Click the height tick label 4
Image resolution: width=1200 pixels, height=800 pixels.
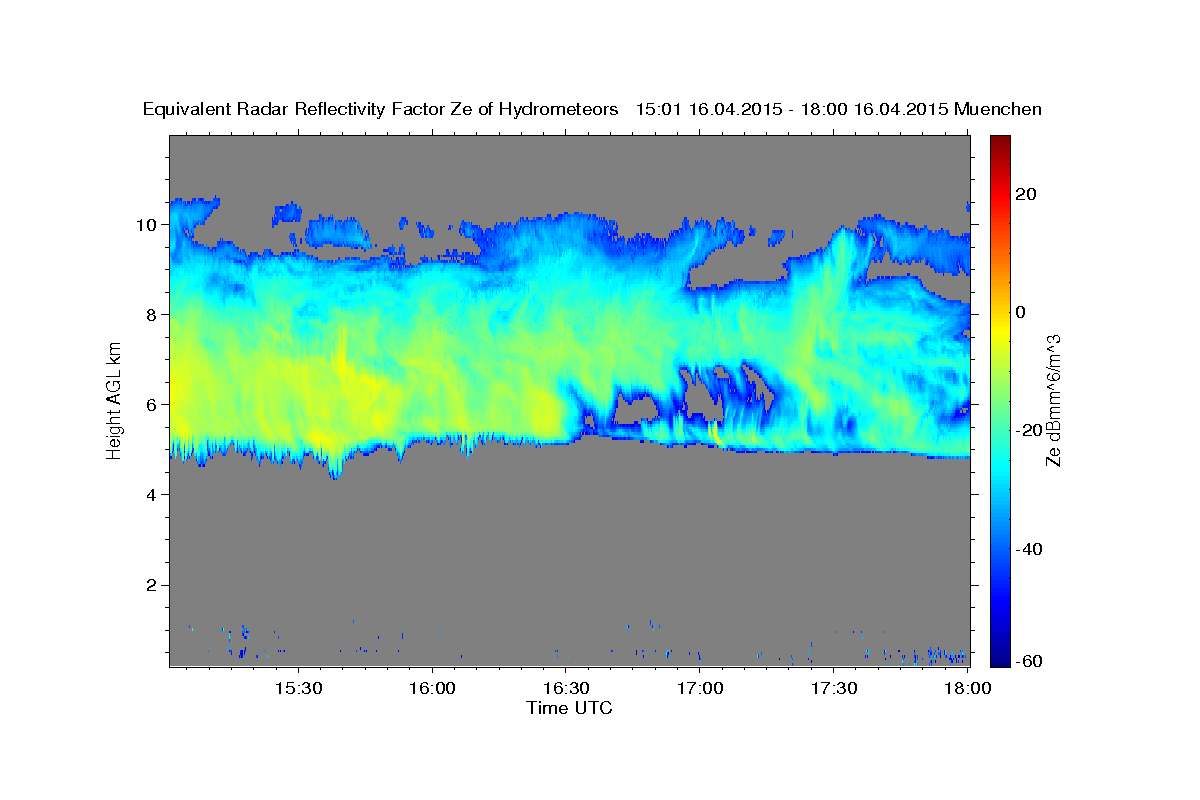click(x=152, y=494)
